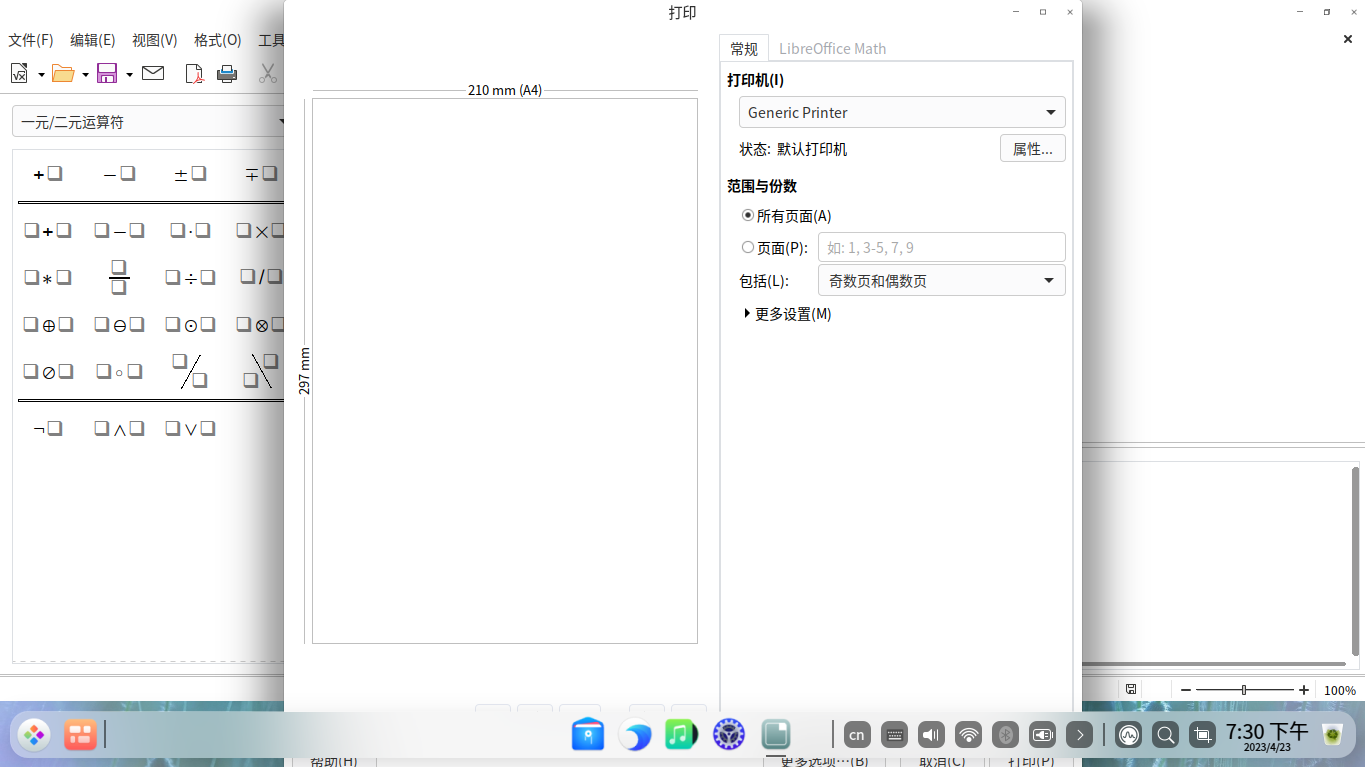Open the file Open icon on toolbar
1365x767 pixels.
[x=62, y=73]
